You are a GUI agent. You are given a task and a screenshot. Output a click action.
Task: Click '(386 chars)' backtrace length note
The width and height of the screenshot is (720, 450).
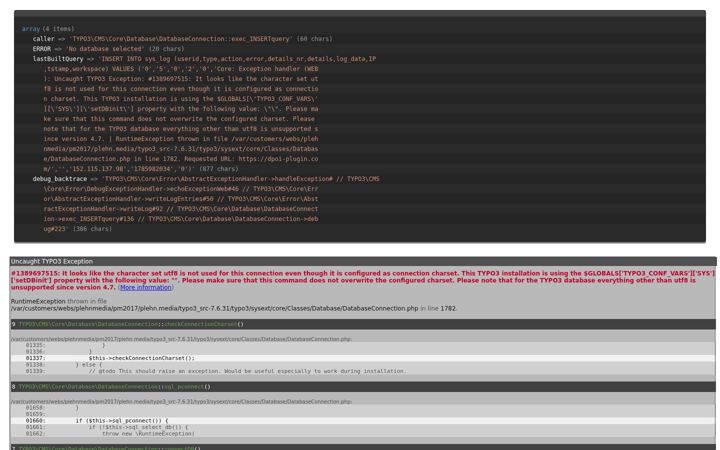point(92,229)
